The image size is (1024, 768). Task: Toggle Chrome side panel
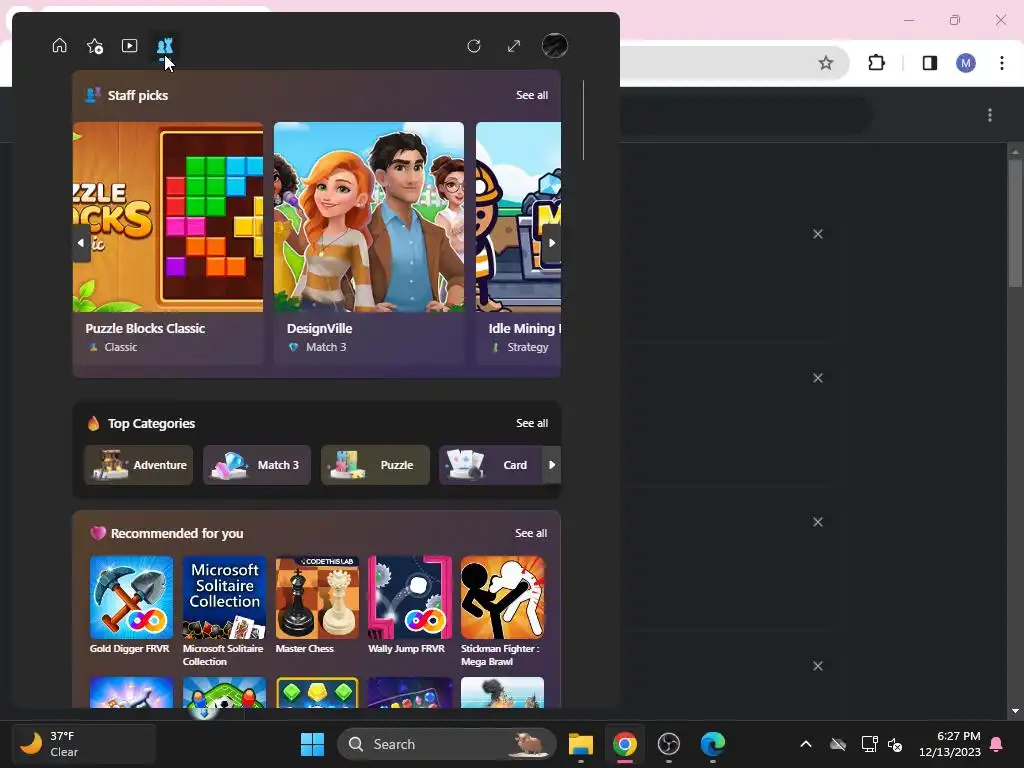point(929,63)
